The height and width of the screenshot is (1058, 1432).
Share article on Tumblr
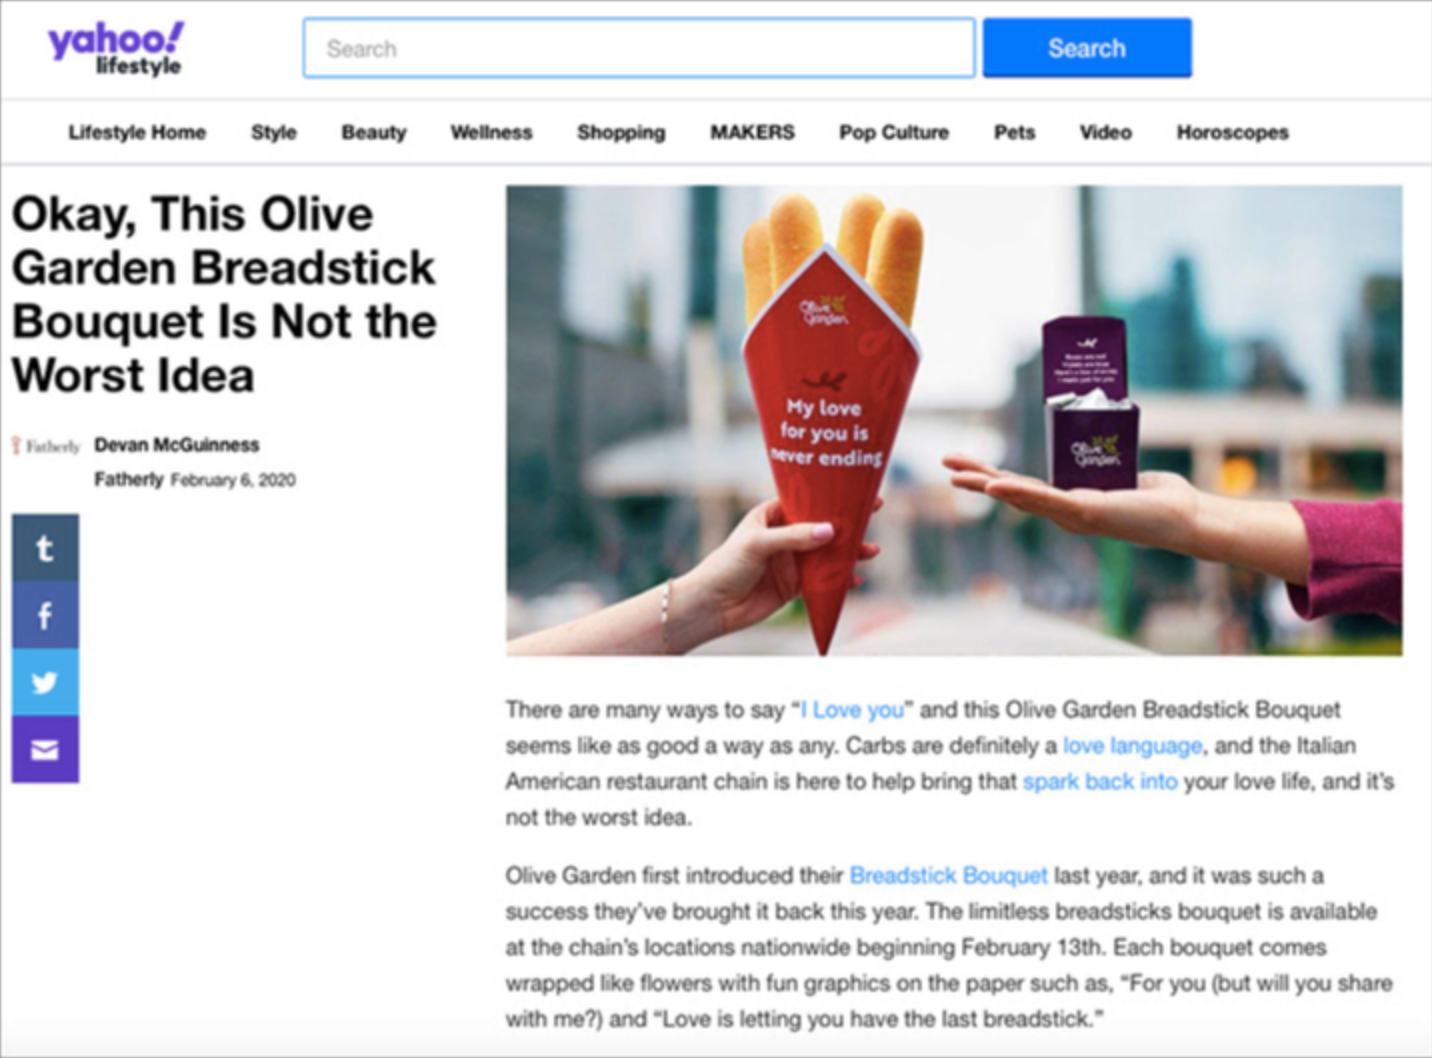tap(45, 548)
